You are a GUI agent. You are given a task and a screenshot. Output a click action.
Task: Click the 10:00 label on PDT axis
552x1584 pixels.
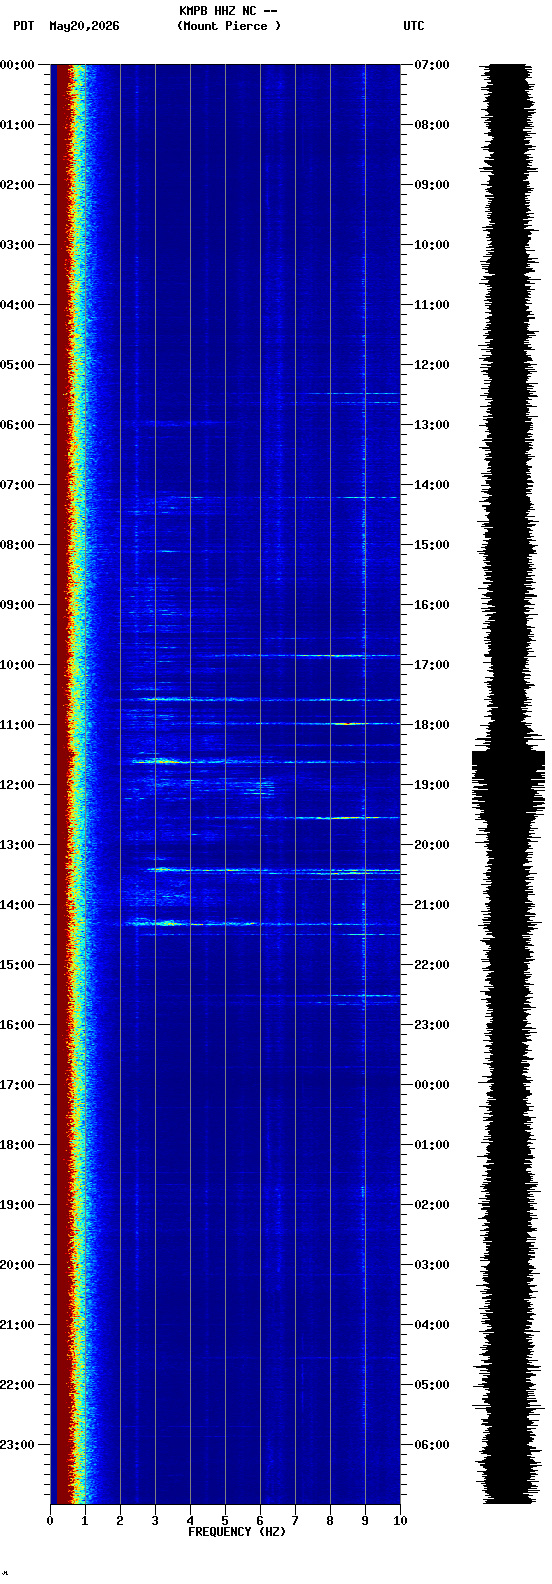point(17,665)
